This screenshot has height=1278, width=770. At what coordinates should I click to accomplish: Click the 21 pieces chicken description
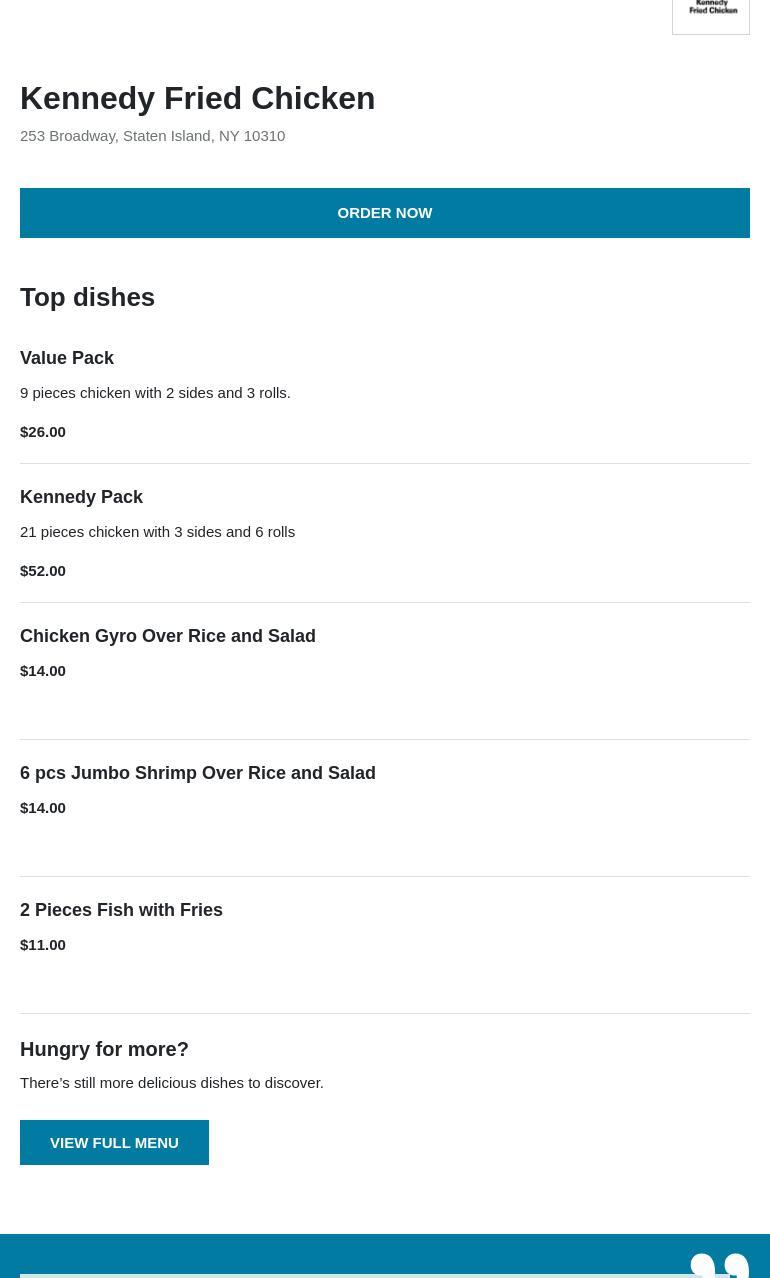coord(157,531)
